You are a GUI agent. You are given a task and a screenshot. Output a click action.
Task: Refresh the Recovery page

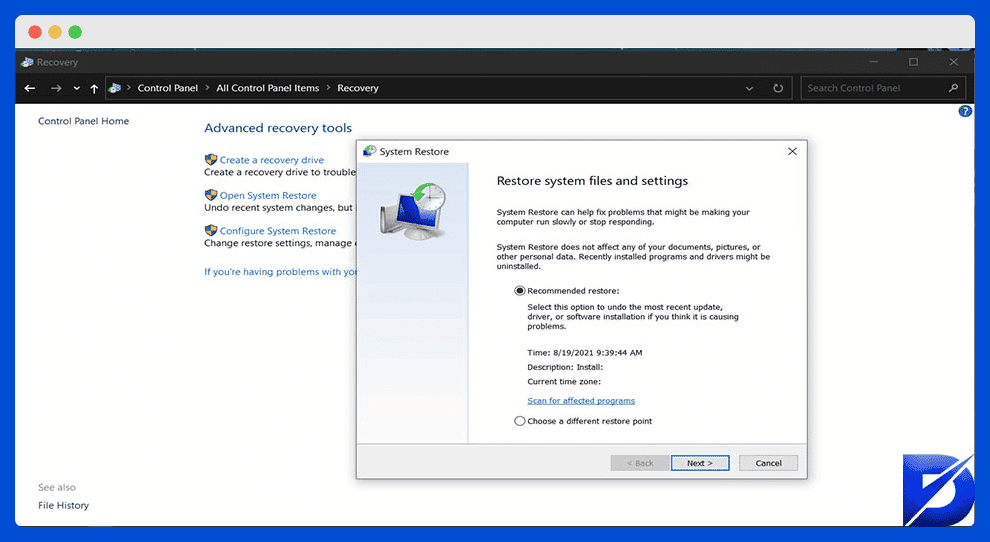click(778, 88)
